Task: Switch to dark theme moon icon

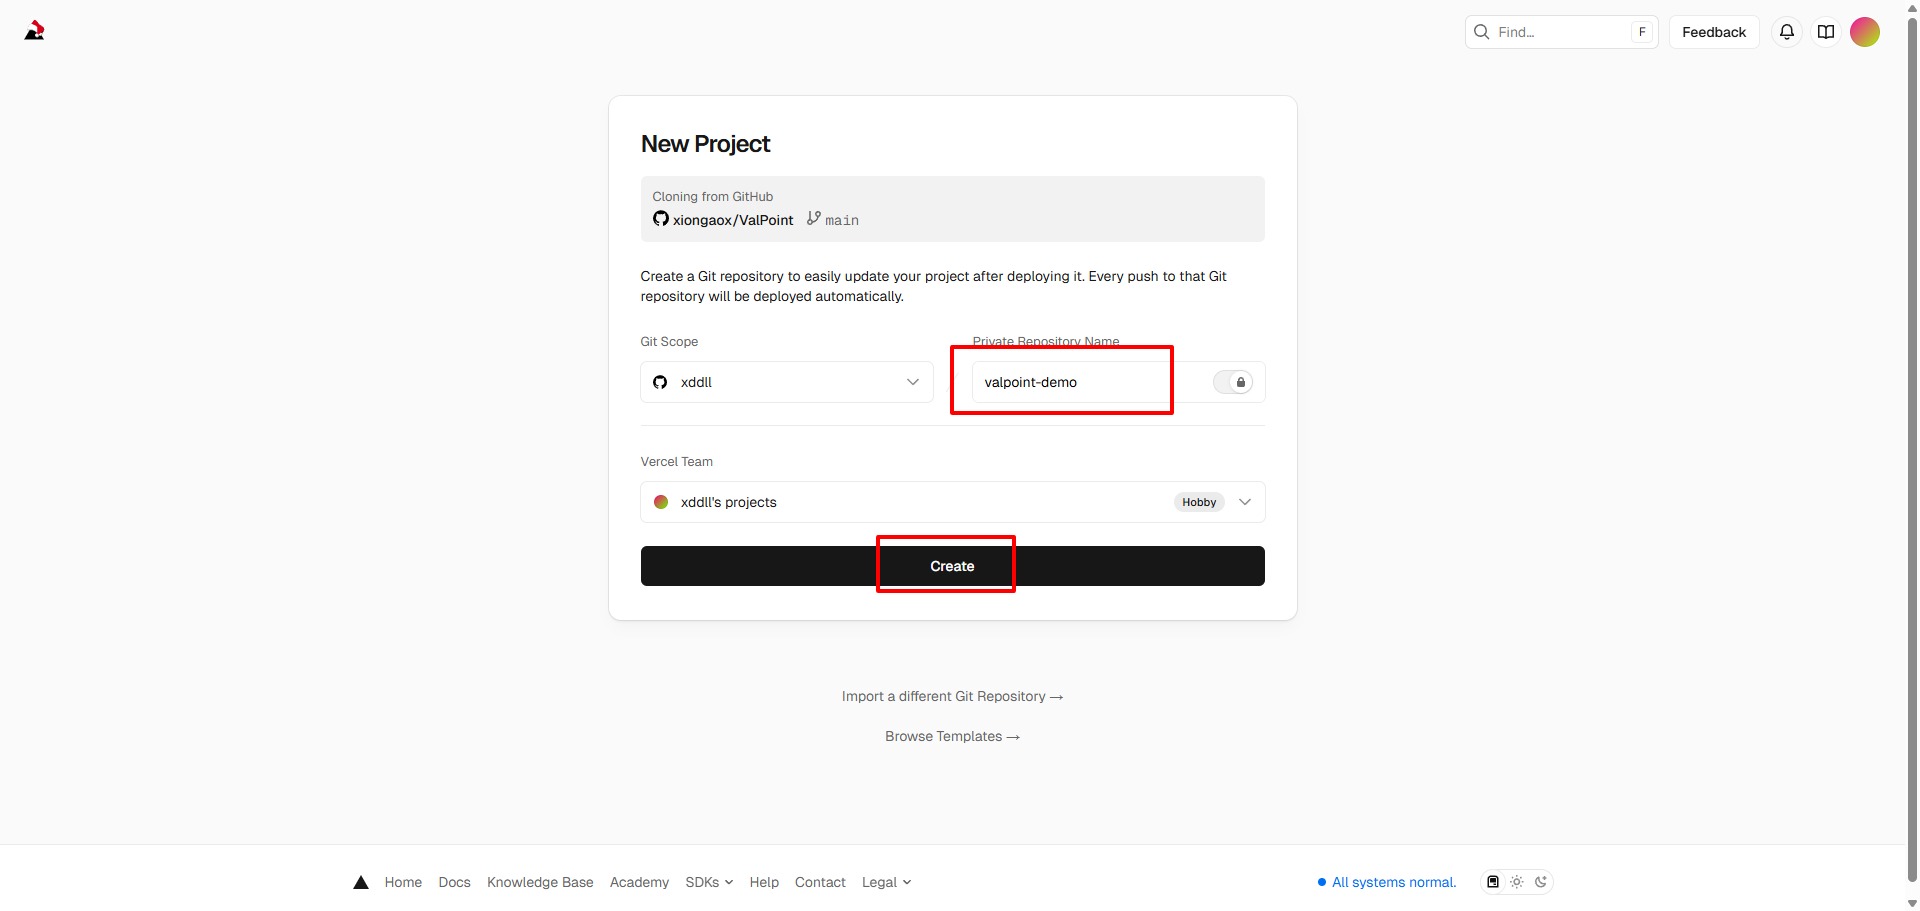Action: point(1541,882)
